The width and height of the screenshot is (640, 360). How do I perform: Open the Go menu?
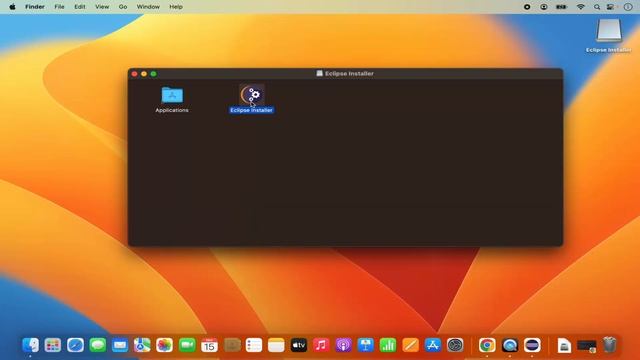[123, 7]
